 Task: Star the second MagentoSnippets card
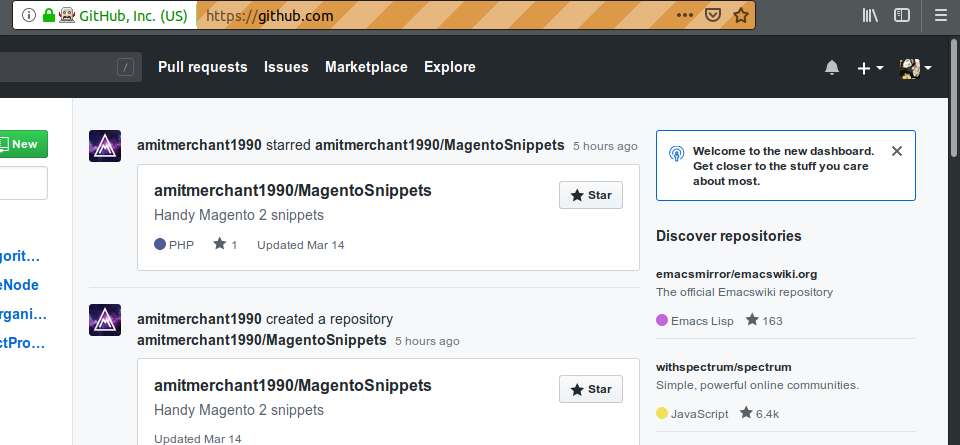click(591, 389)
